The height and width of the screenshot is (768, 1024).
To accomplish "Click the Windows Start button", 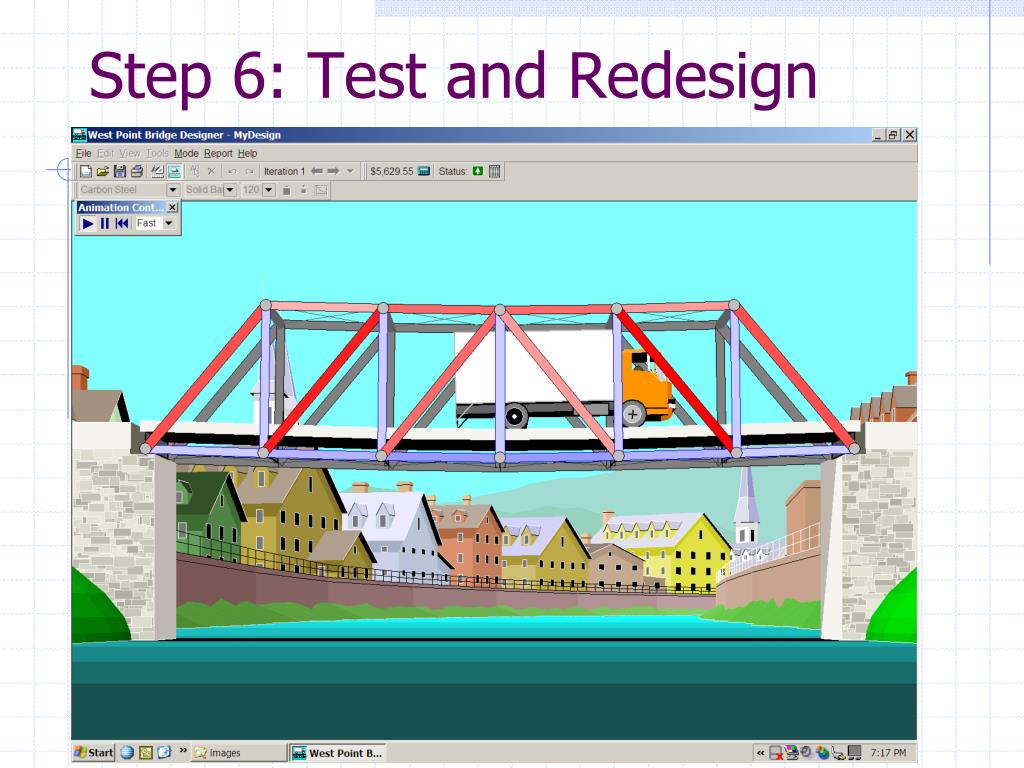I will click(x=93, y=752).
